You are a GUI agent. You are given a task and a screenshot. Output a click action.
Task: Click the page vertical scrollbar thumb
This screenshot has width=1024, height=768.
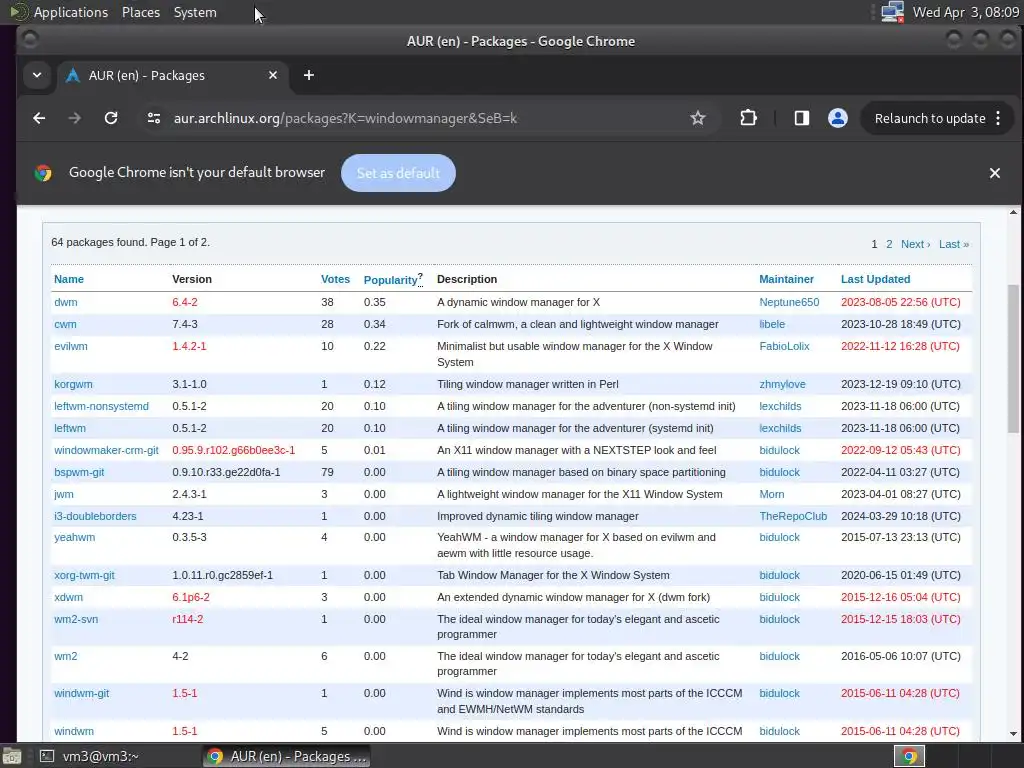pos(1013,359)
